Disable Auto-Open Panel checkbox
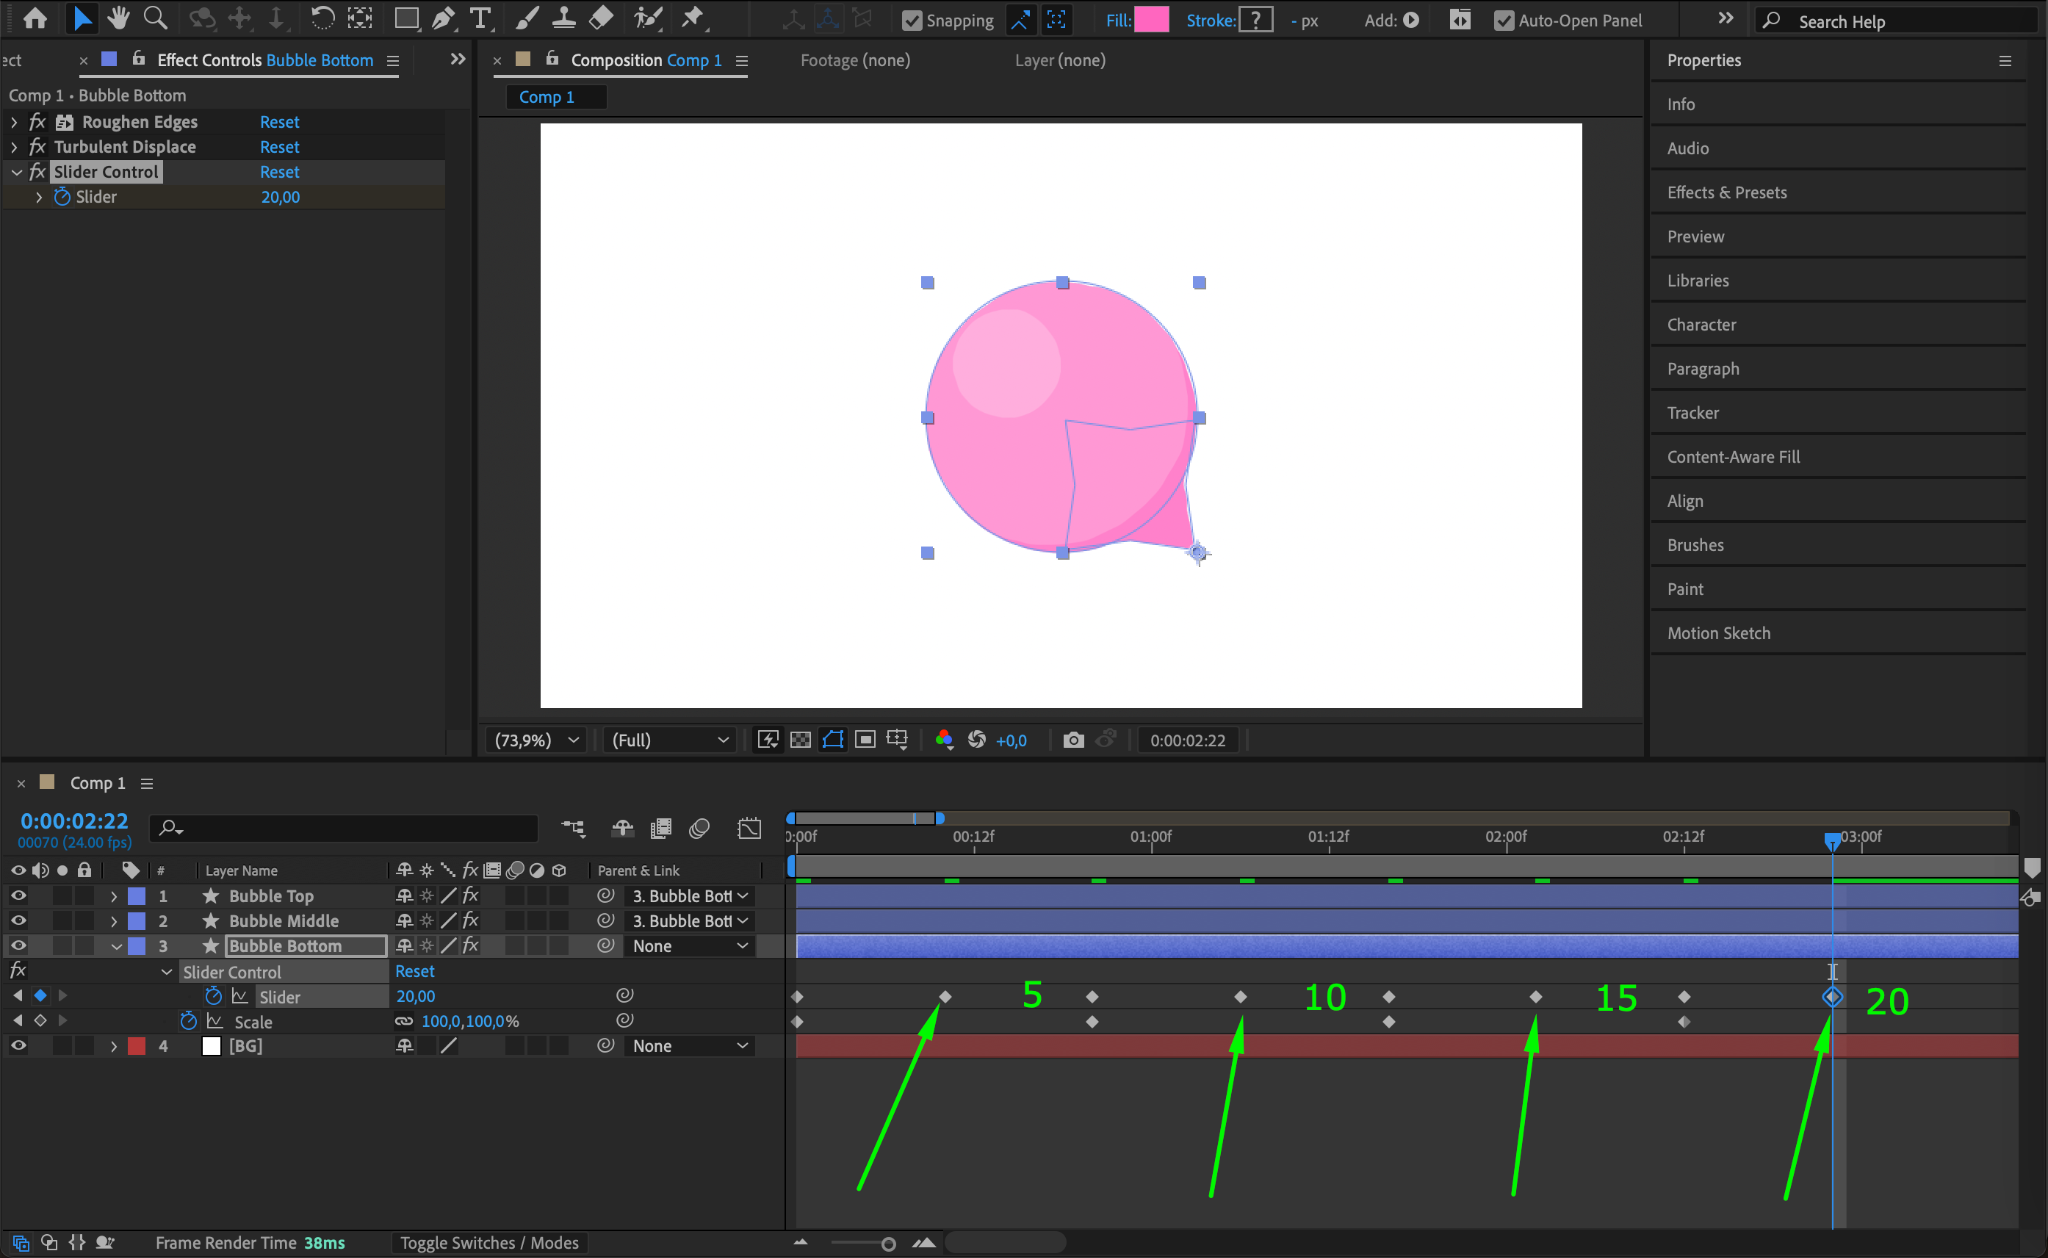Screen dimensions: 2048x1258 pyautogui.click(x=1503, y=21)
